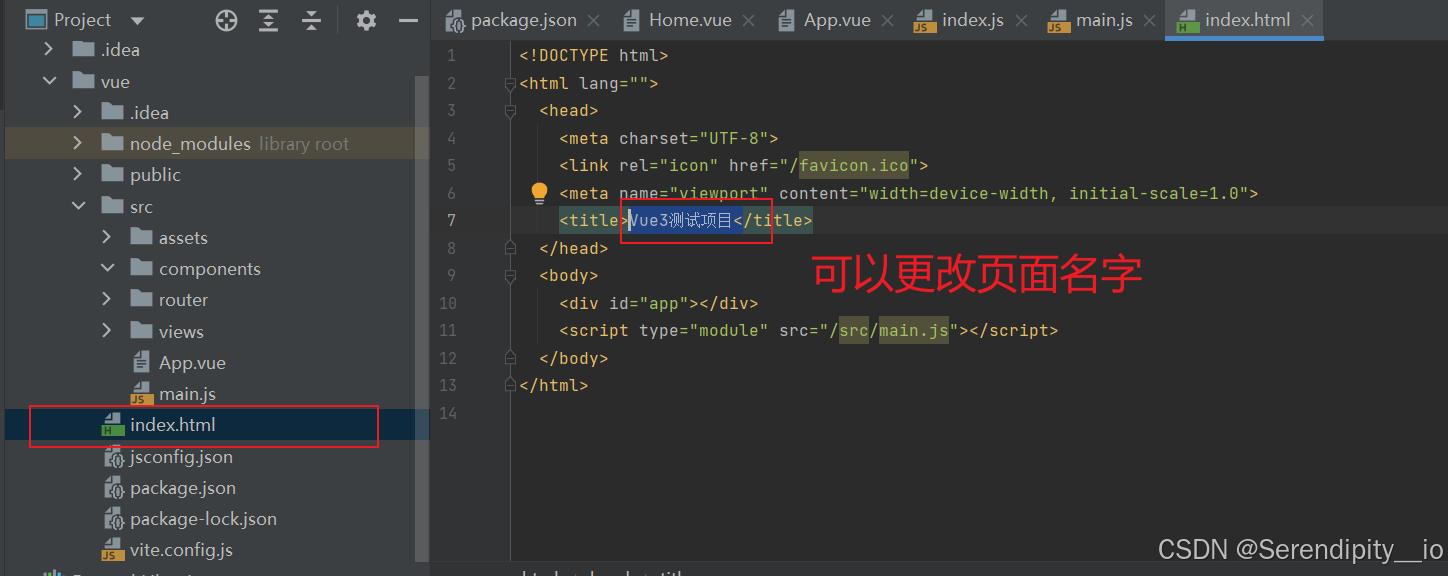Click the src path segment in script tag
Image resolution: width=1448 pixels, height=576 pixels.
tap(854, 330)
